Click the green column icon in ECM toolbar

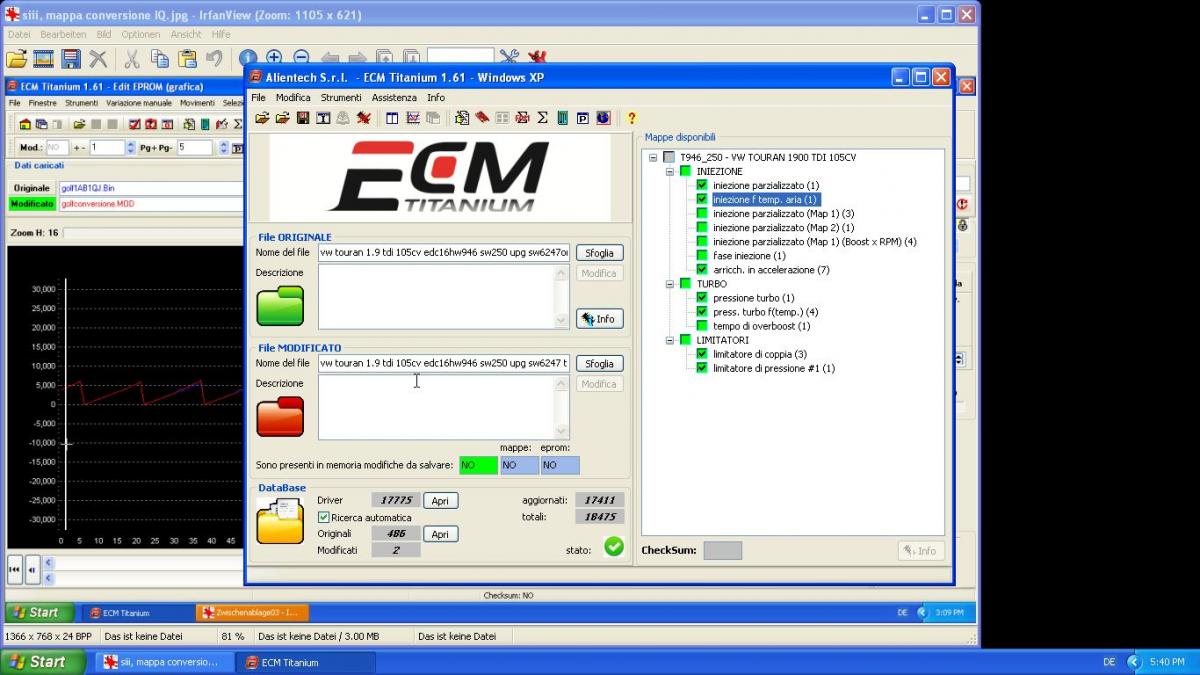563,118
